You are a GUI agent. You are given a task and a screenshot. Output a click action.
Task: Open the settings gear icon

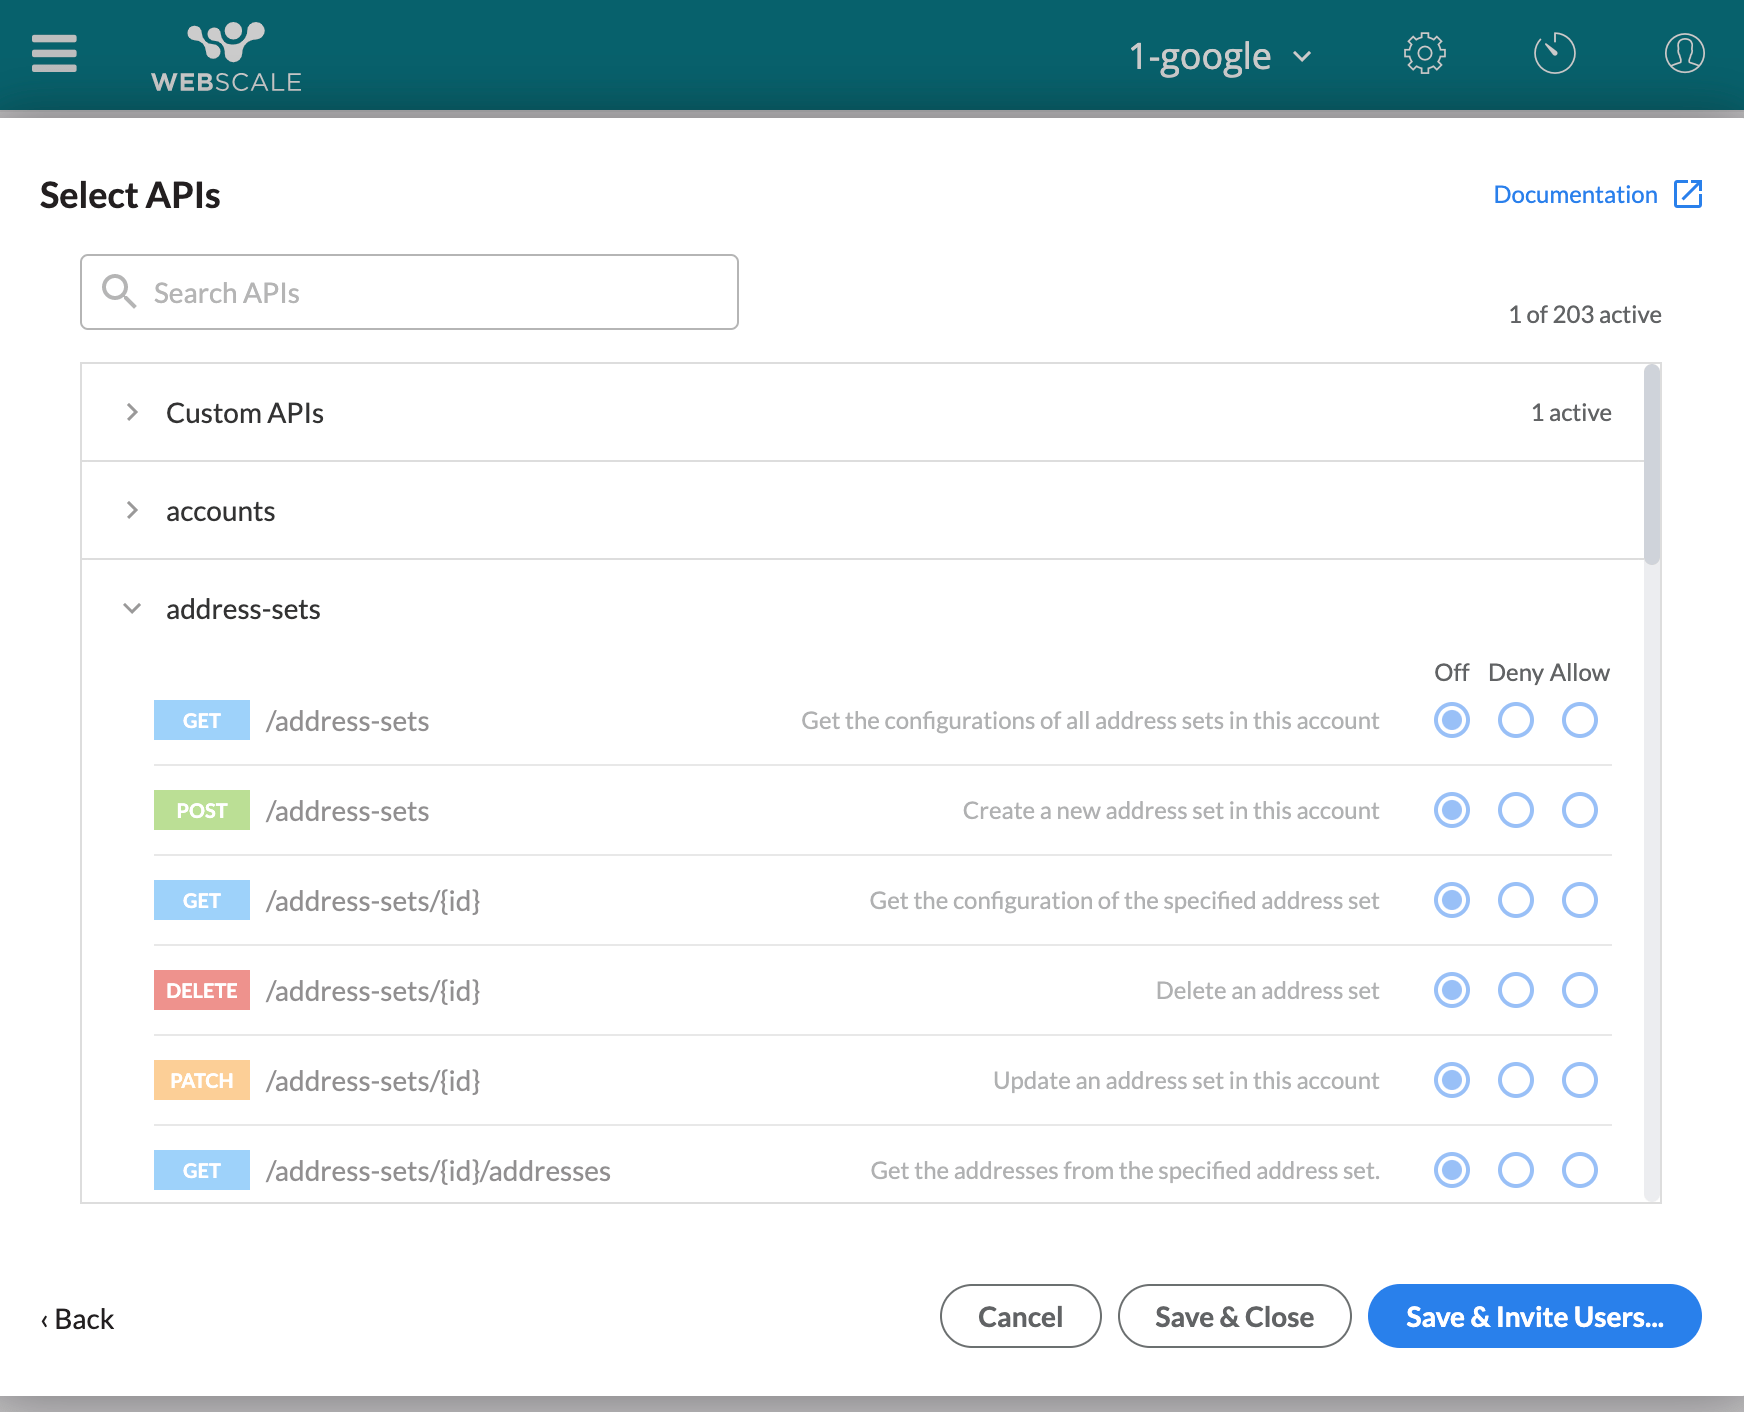click(x=1424, y=54)
